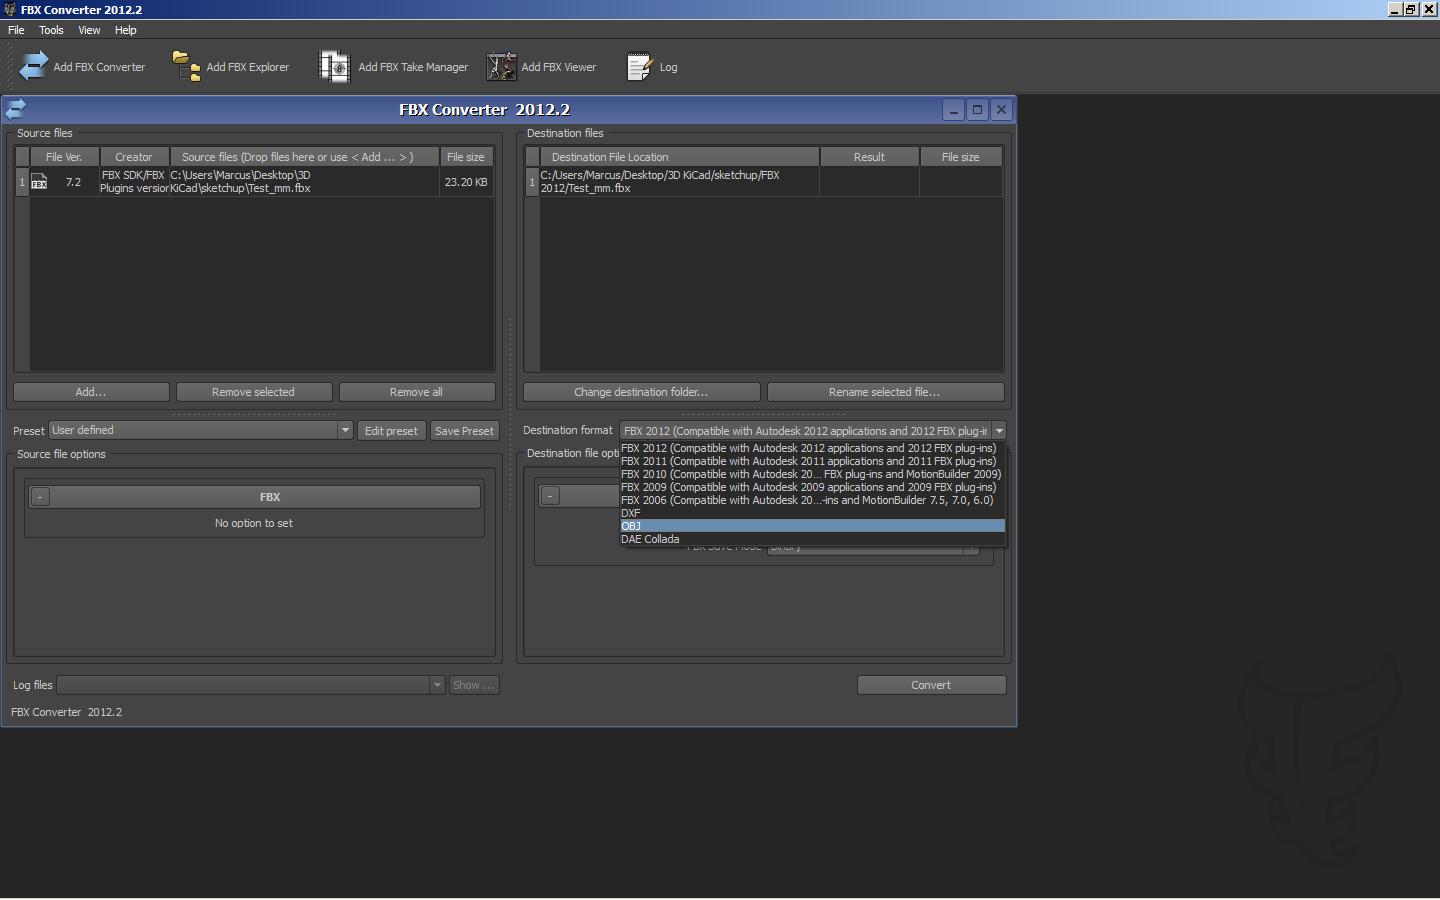The image size is (1440, 900).
Task: Click the Add FBX Converter icon
Action: tap(33, 67)
